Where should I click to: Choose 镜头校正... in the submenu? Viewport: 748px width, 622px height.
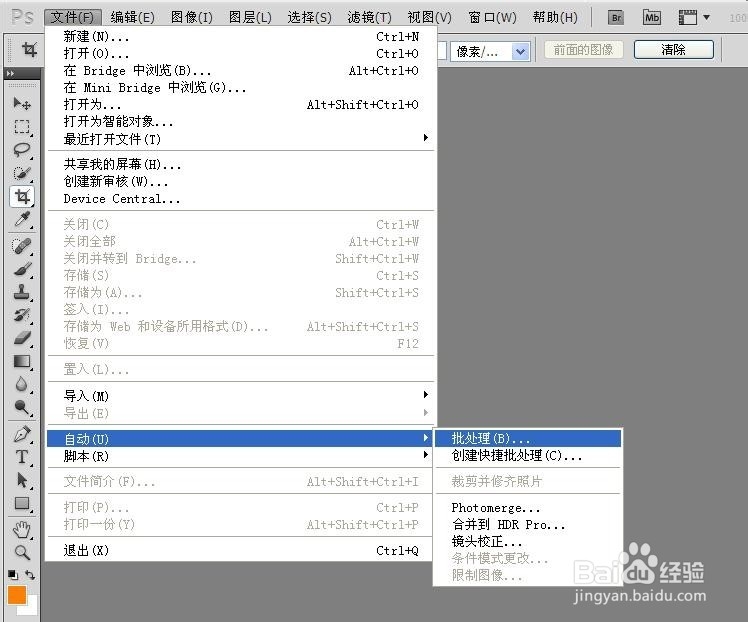point(528,541)
